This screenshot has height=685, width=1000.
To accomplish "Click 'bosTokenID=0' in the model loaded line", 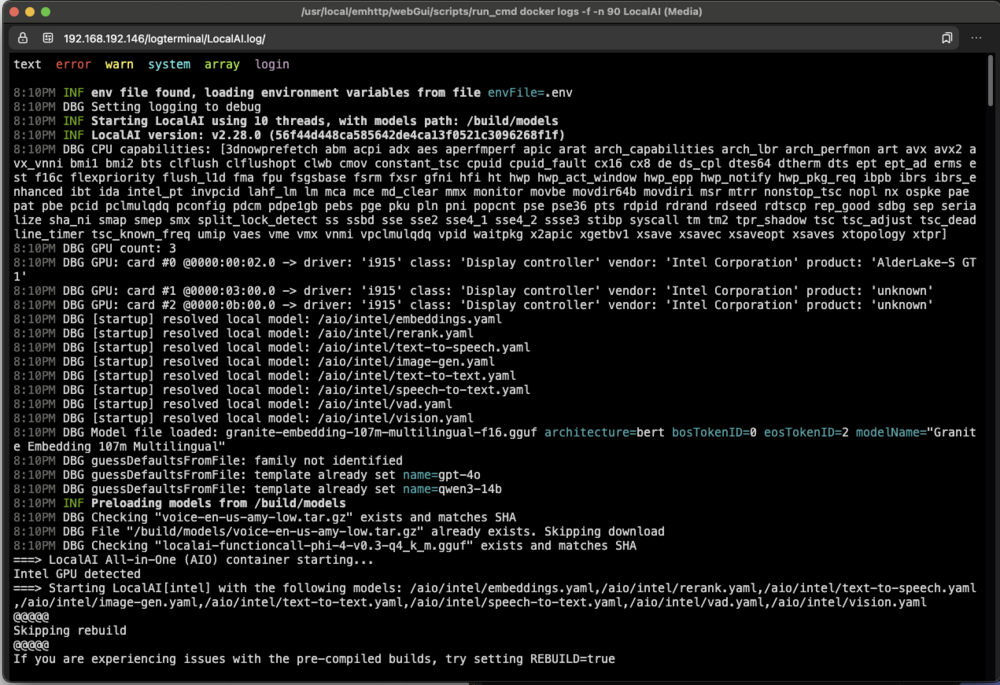I will tap(714, 432).
